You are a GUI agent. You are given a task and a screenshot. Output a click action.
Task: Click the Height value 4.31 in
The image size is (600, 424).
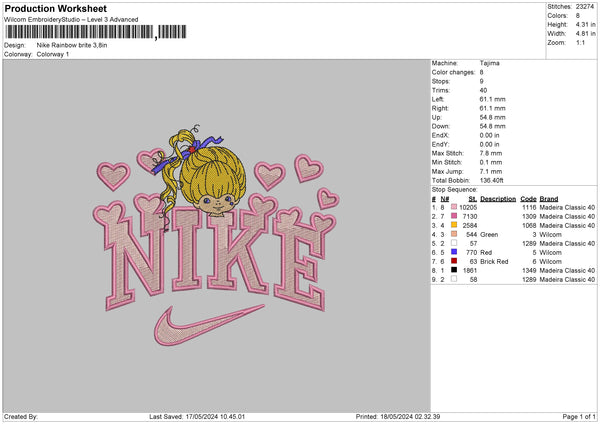coord(585,24)
